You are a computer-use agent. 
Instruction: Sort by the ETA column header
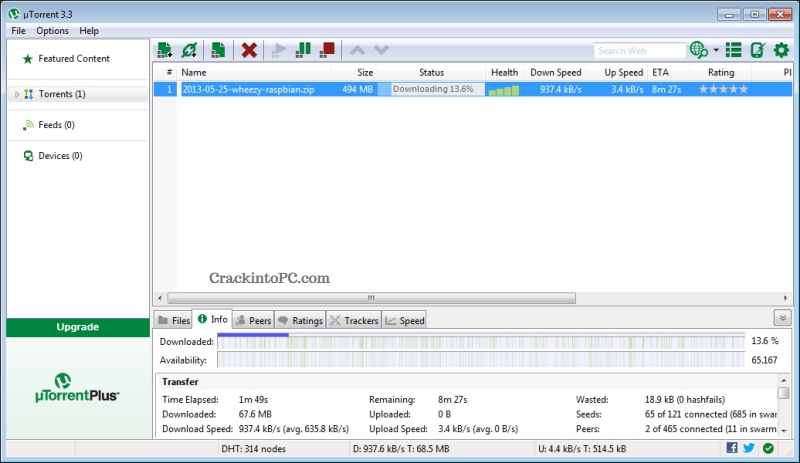668,72
